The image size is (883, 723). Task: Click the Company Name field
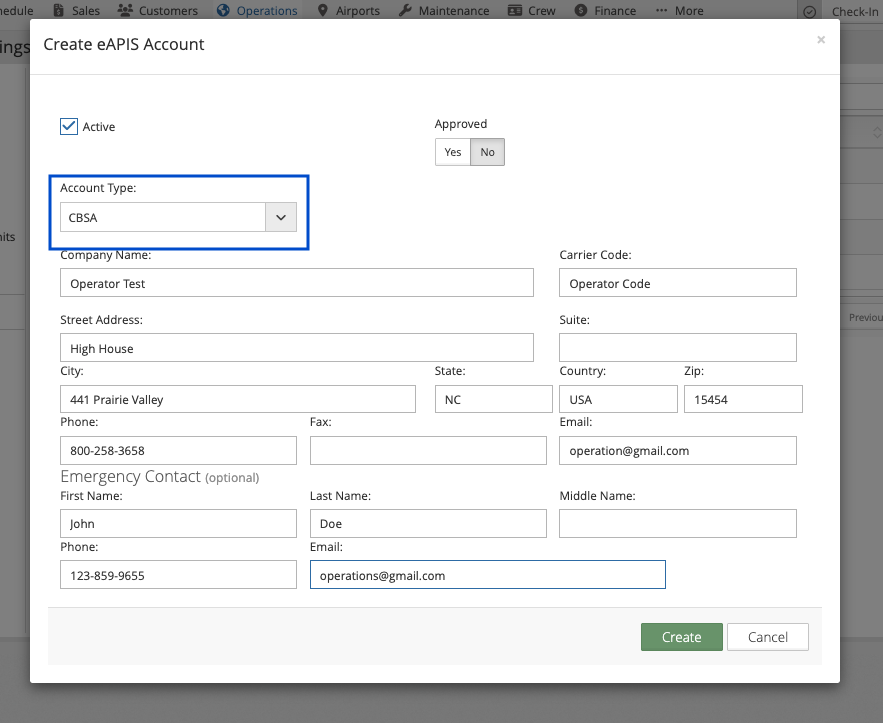296,284
